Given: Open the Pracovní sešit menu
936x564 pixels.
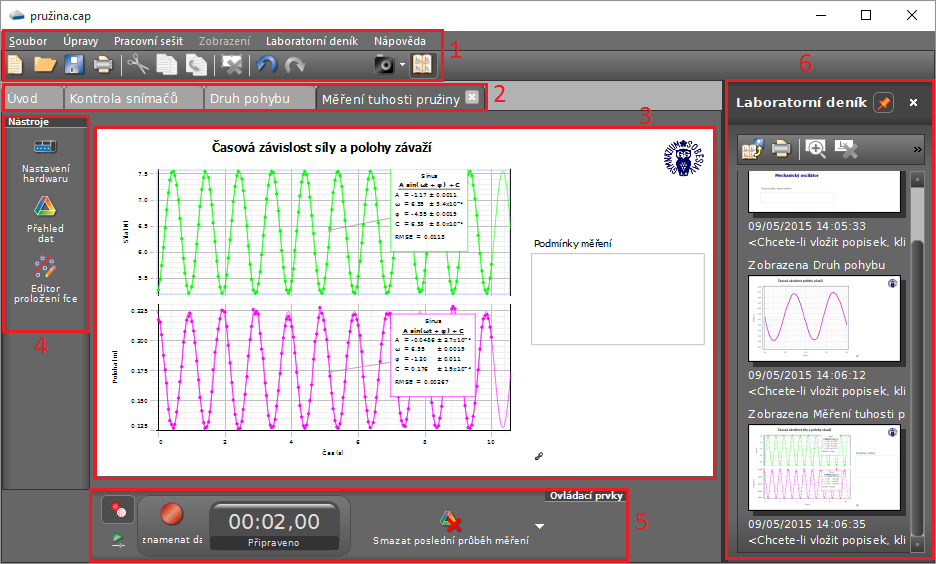Looking at the screenshot, I should [149, 42].
